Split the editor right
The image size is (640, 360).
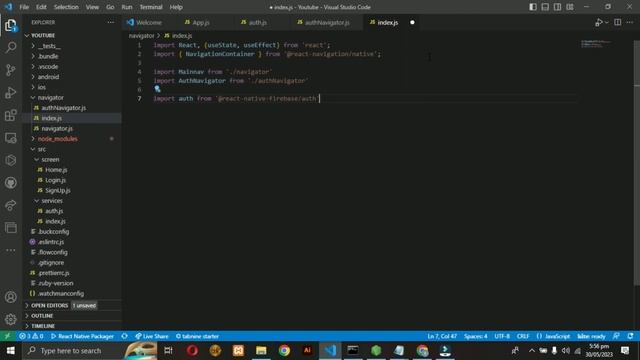(x=618, y=22)
